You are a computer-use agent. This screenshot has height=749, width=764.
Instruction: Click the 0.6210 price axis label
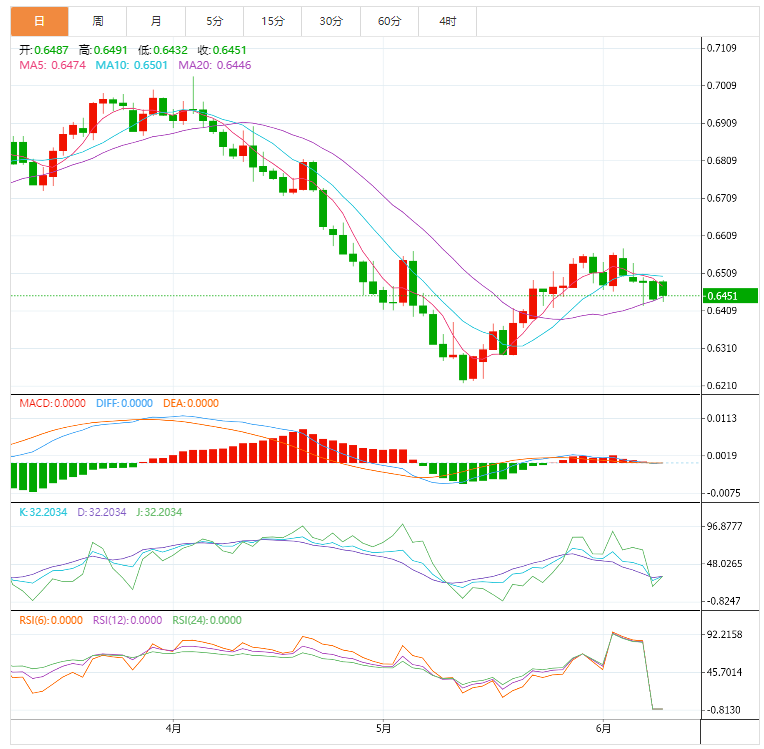point(722,385)
